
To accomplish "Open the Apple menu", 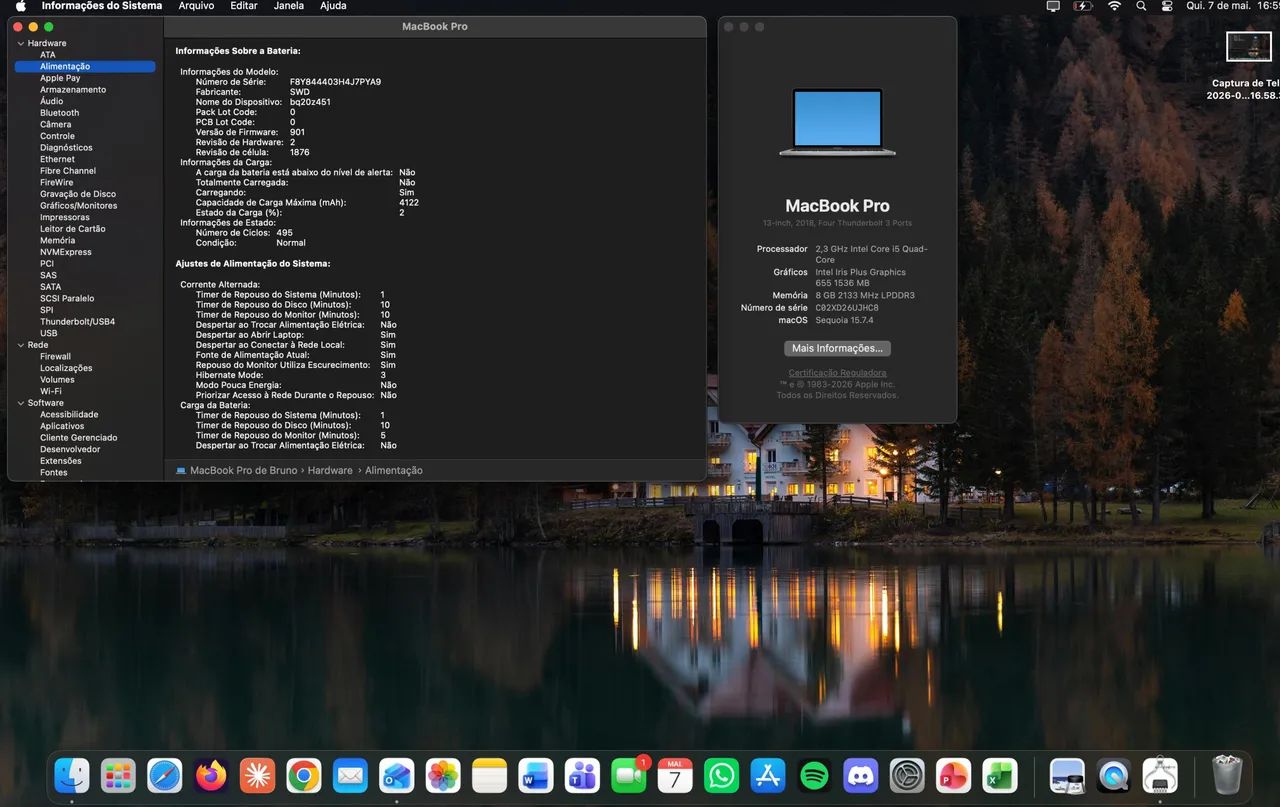I will (x=20, y=6).
